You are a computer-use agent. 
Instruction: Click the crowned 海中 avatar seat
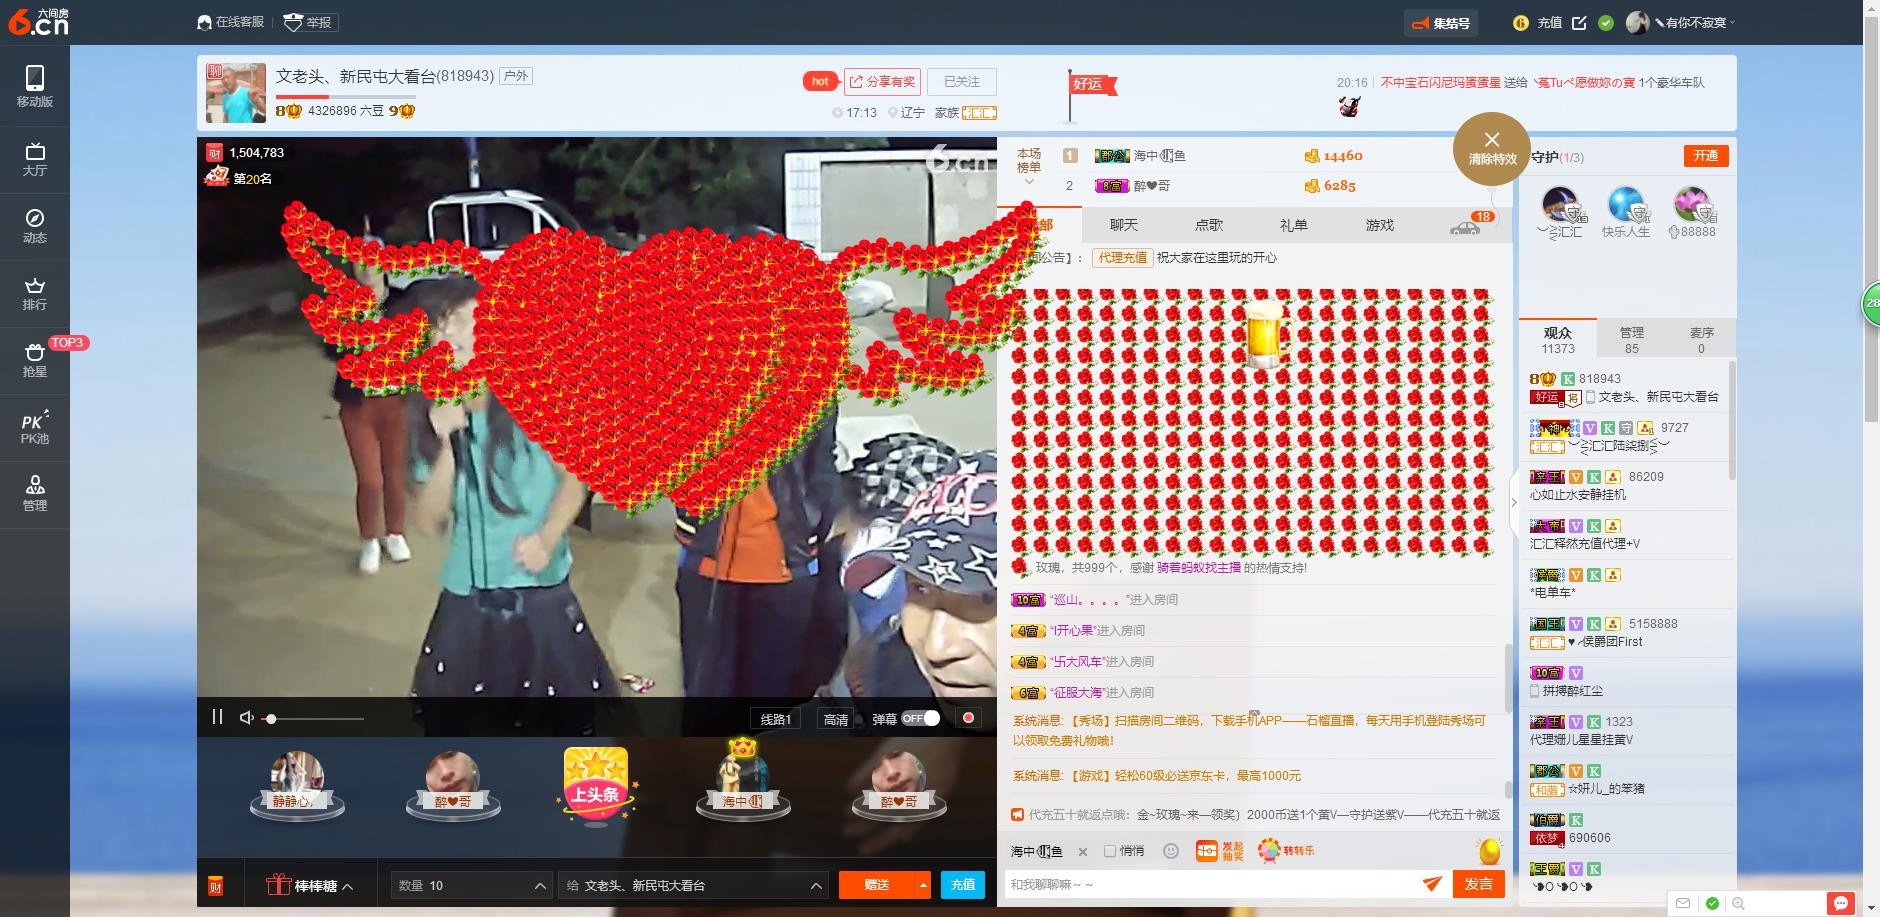point(743,780)
